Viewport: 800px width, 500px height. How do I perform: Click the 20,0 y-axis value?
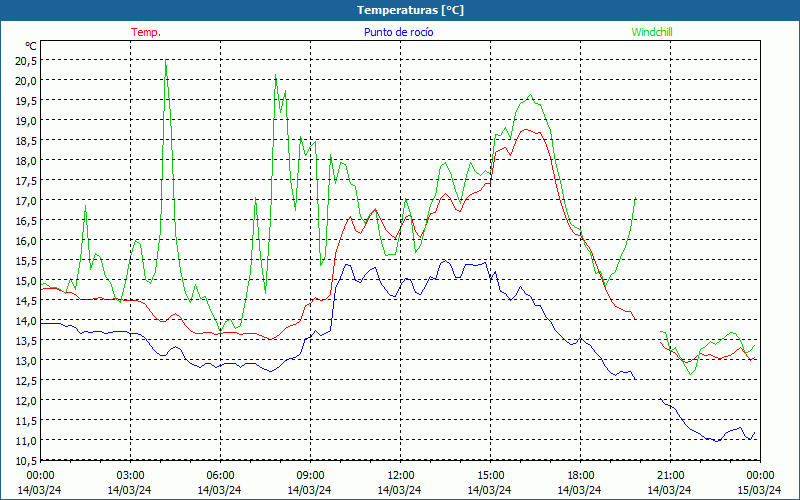click(27, 81)
